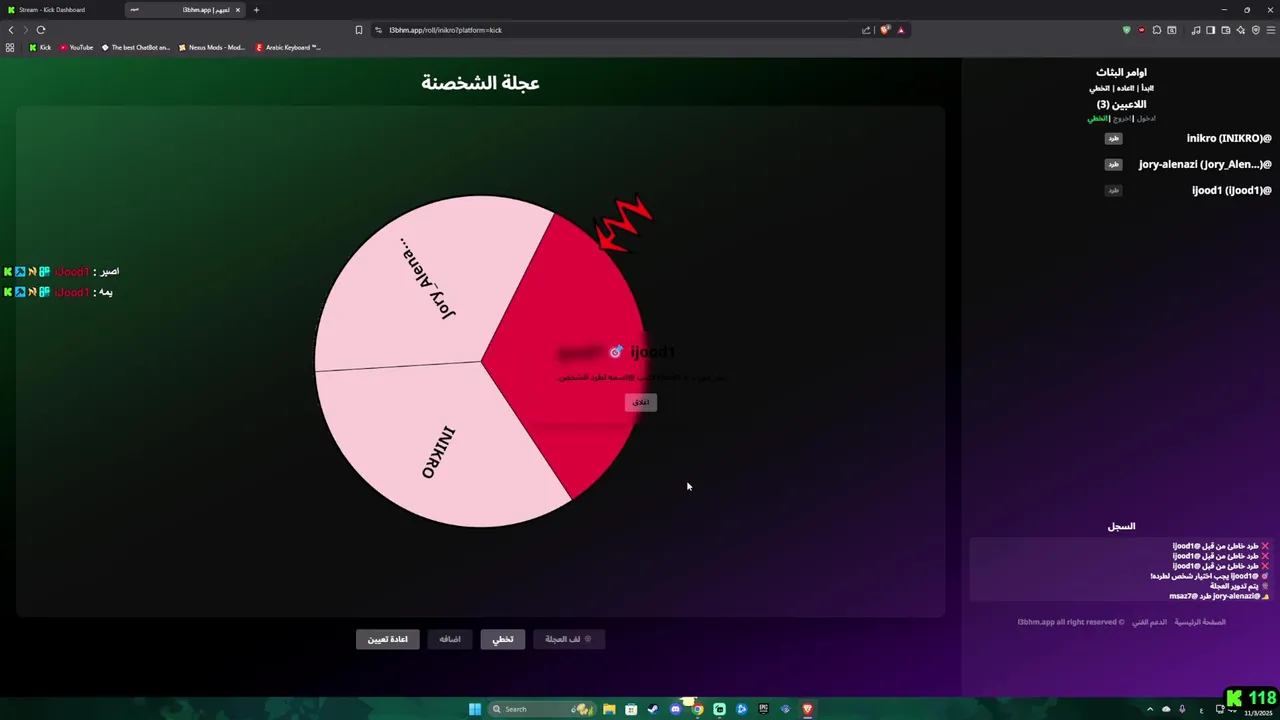Click the اللاعبين (3) players heading
The image size is (1280, 720).
(x=1121, y=104)
